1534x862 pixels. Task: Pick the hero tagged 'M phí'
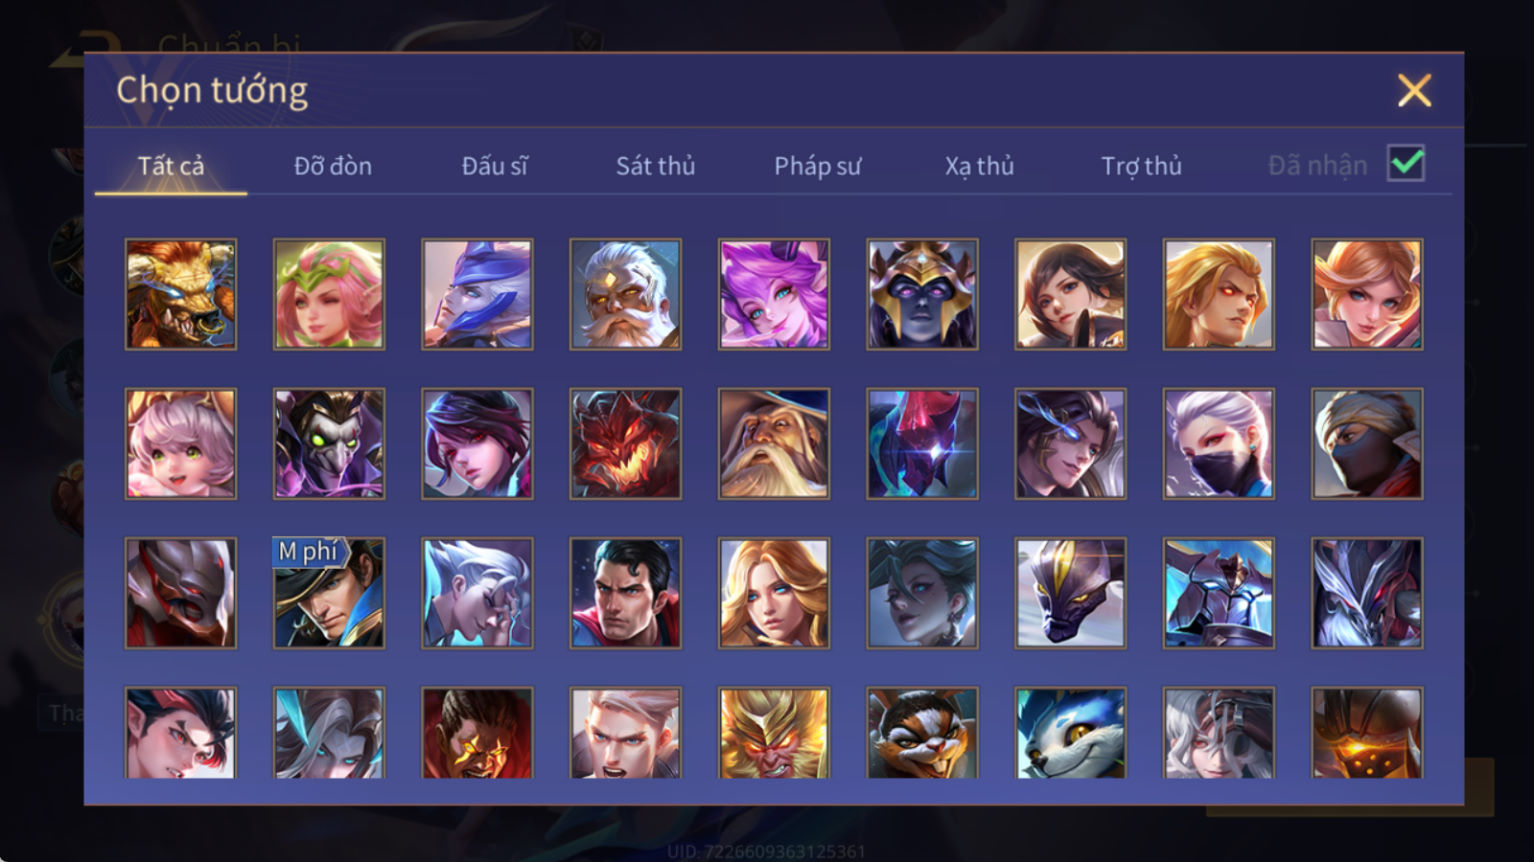click(329, 593)
